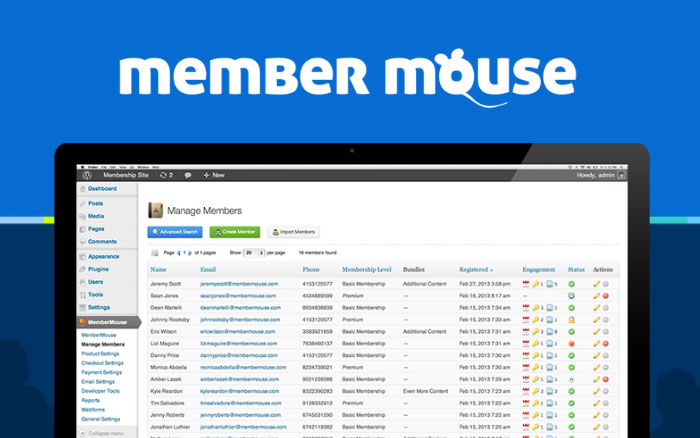Edit member Jonathan Luthier with pencil icon
Image resolution: width=700 pixels, height=438 pixels.
[596, 427]
